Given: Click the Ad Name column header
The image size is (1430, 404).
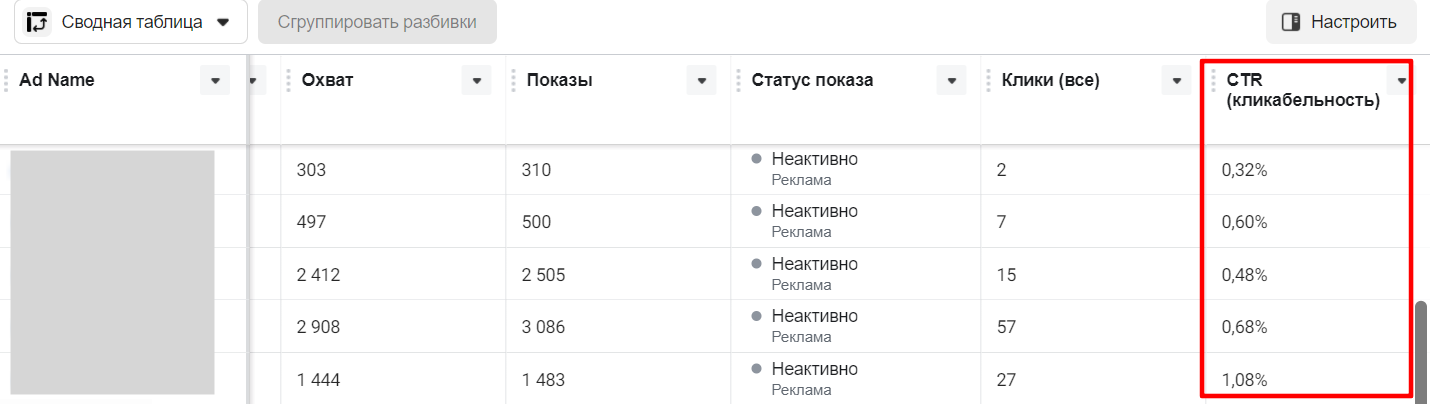Looking at the screenshot, I should click(x=57, y=81).
